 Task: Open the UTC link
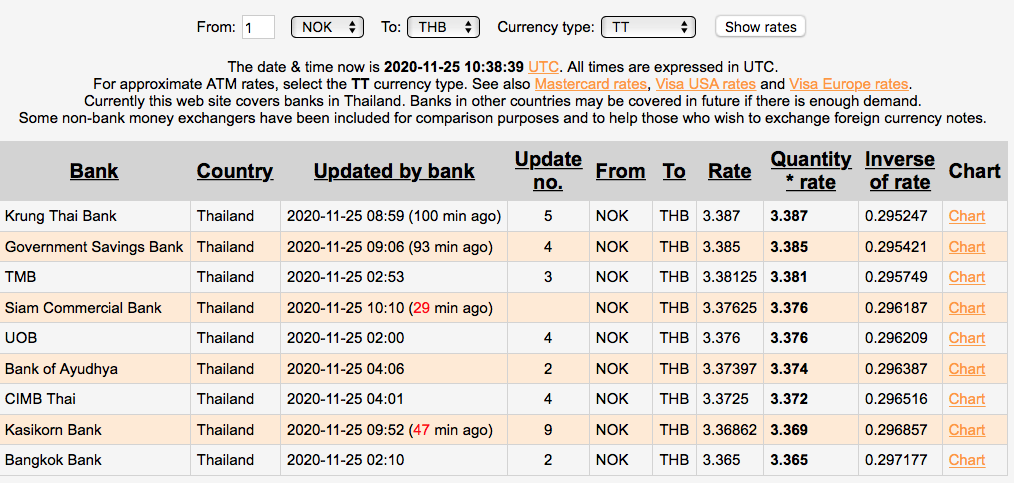coord(544,65)
